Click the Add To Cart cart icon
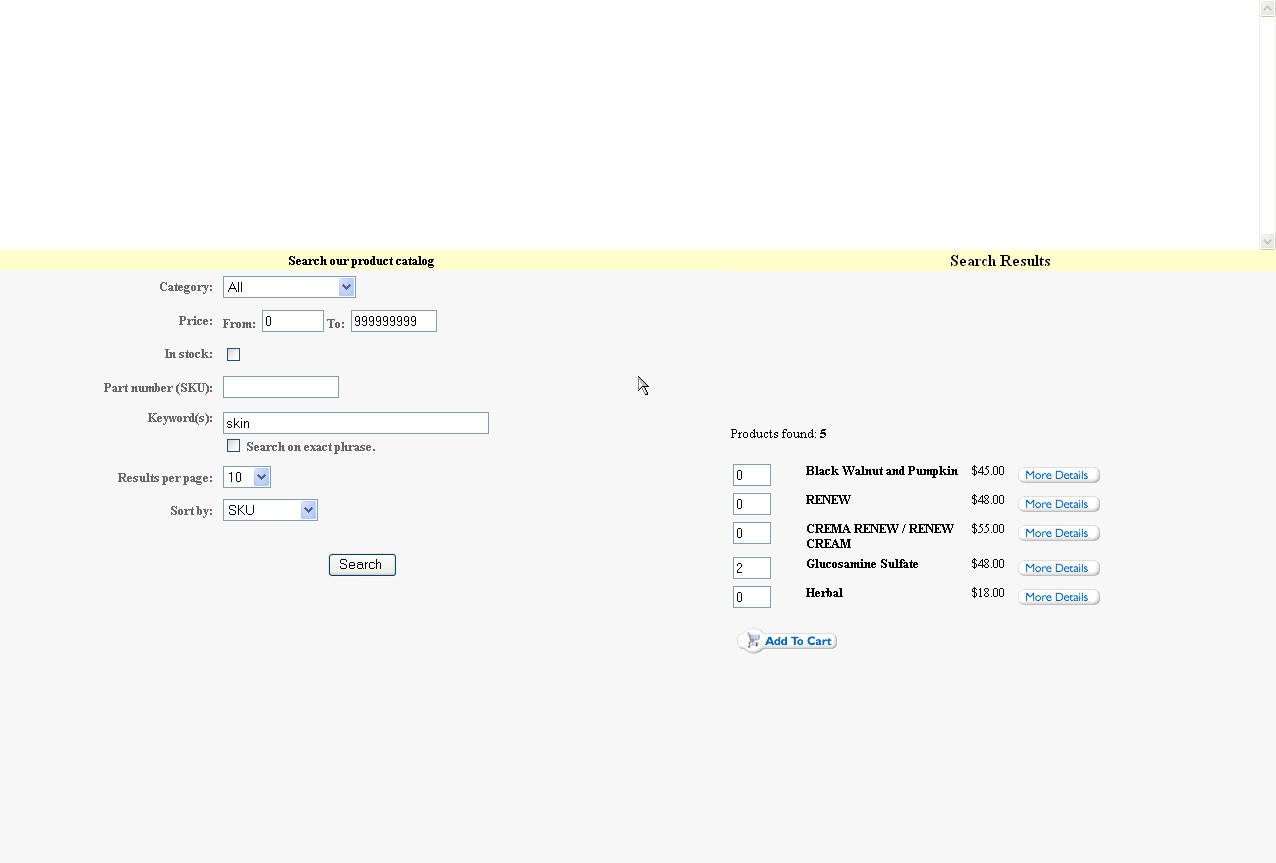1276x863 pixels. [x=751, y=641]
